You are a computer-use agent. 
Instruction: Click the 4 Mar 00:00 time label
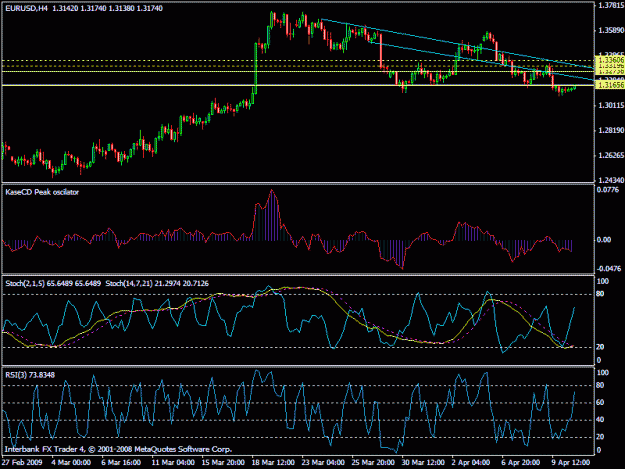(71, 463)
